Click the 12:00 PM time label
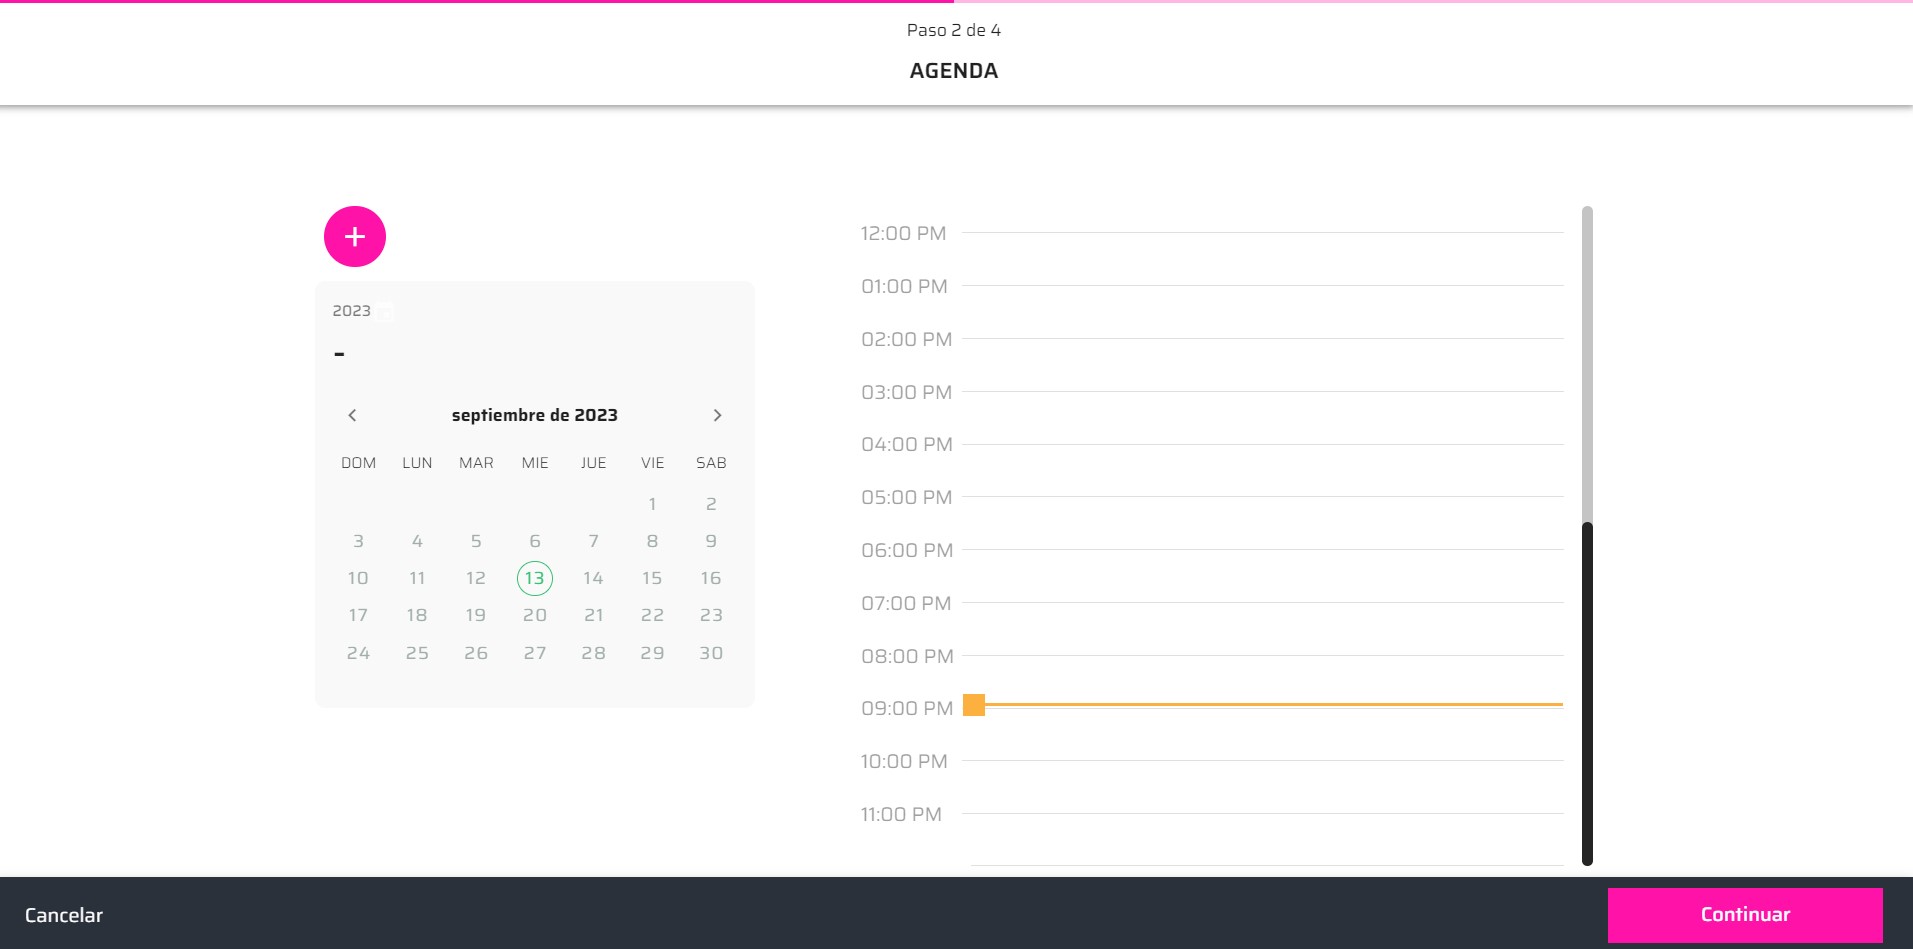The image size is (1913, 949). [903, 233]
